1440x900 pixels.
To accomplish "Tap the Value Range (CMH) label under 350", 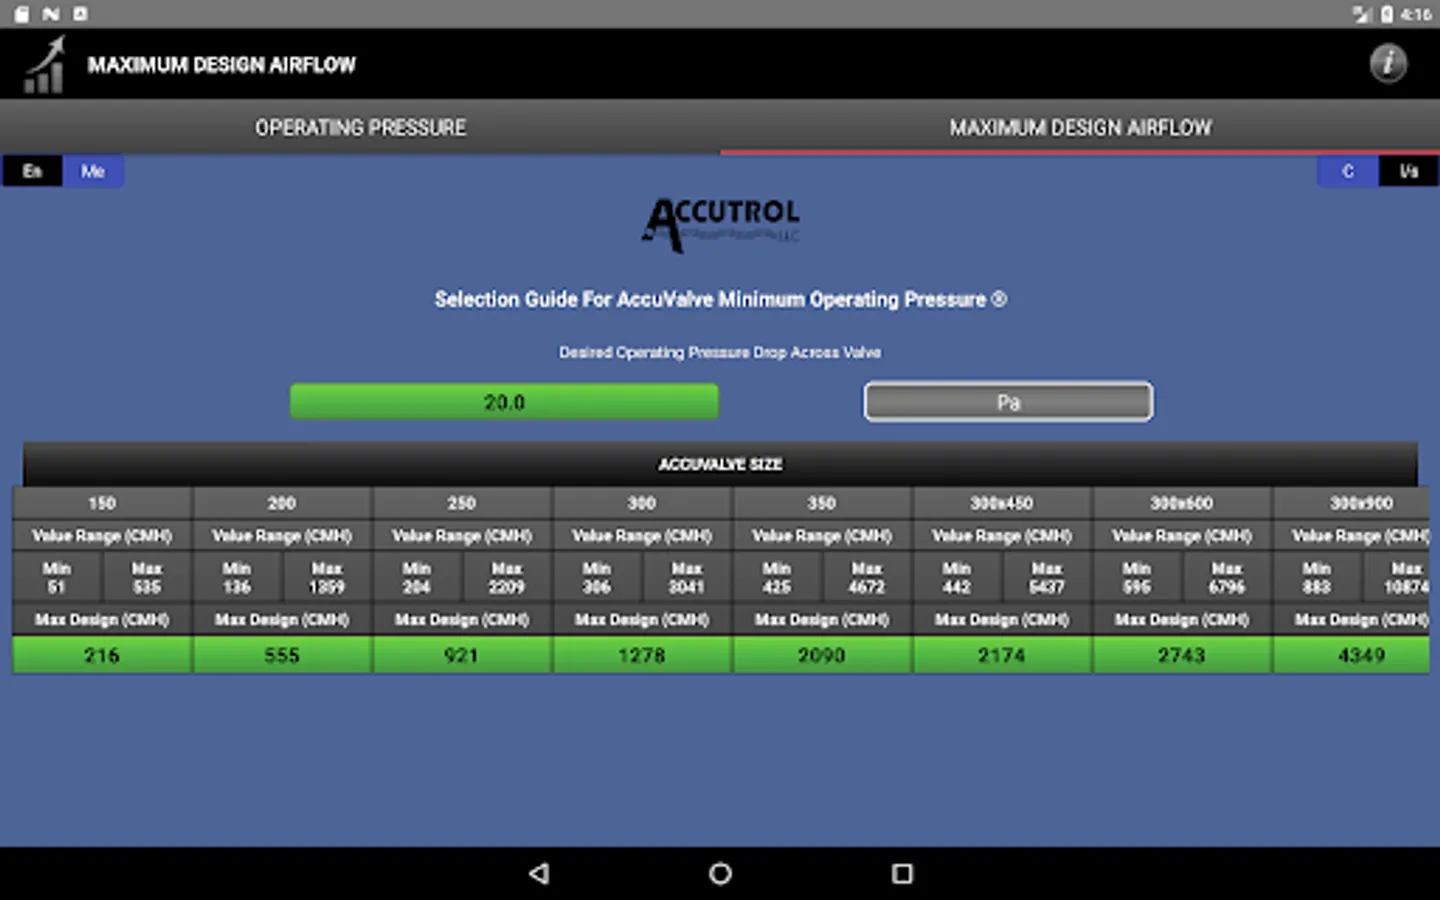I will click(822, 536).
